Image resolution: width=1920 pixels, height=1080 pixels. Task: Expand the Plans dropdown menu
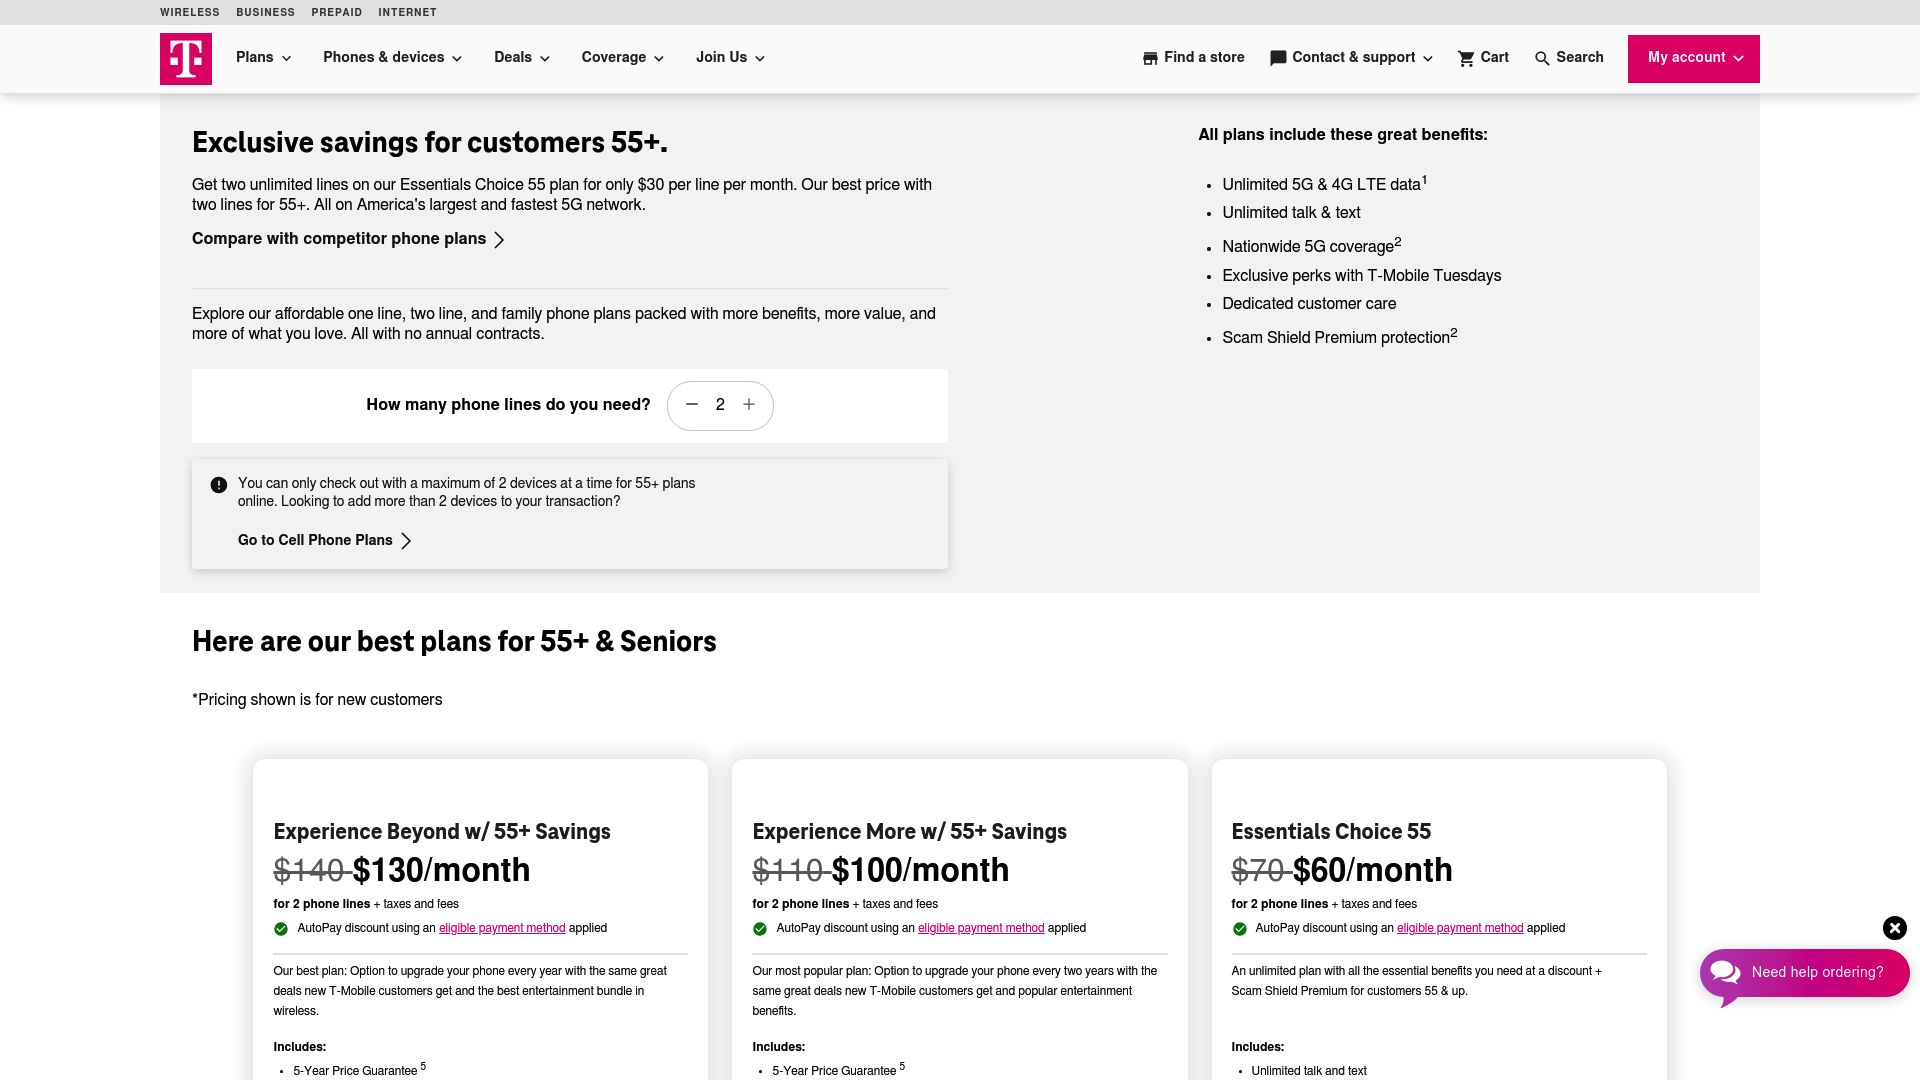pos(264,58)
